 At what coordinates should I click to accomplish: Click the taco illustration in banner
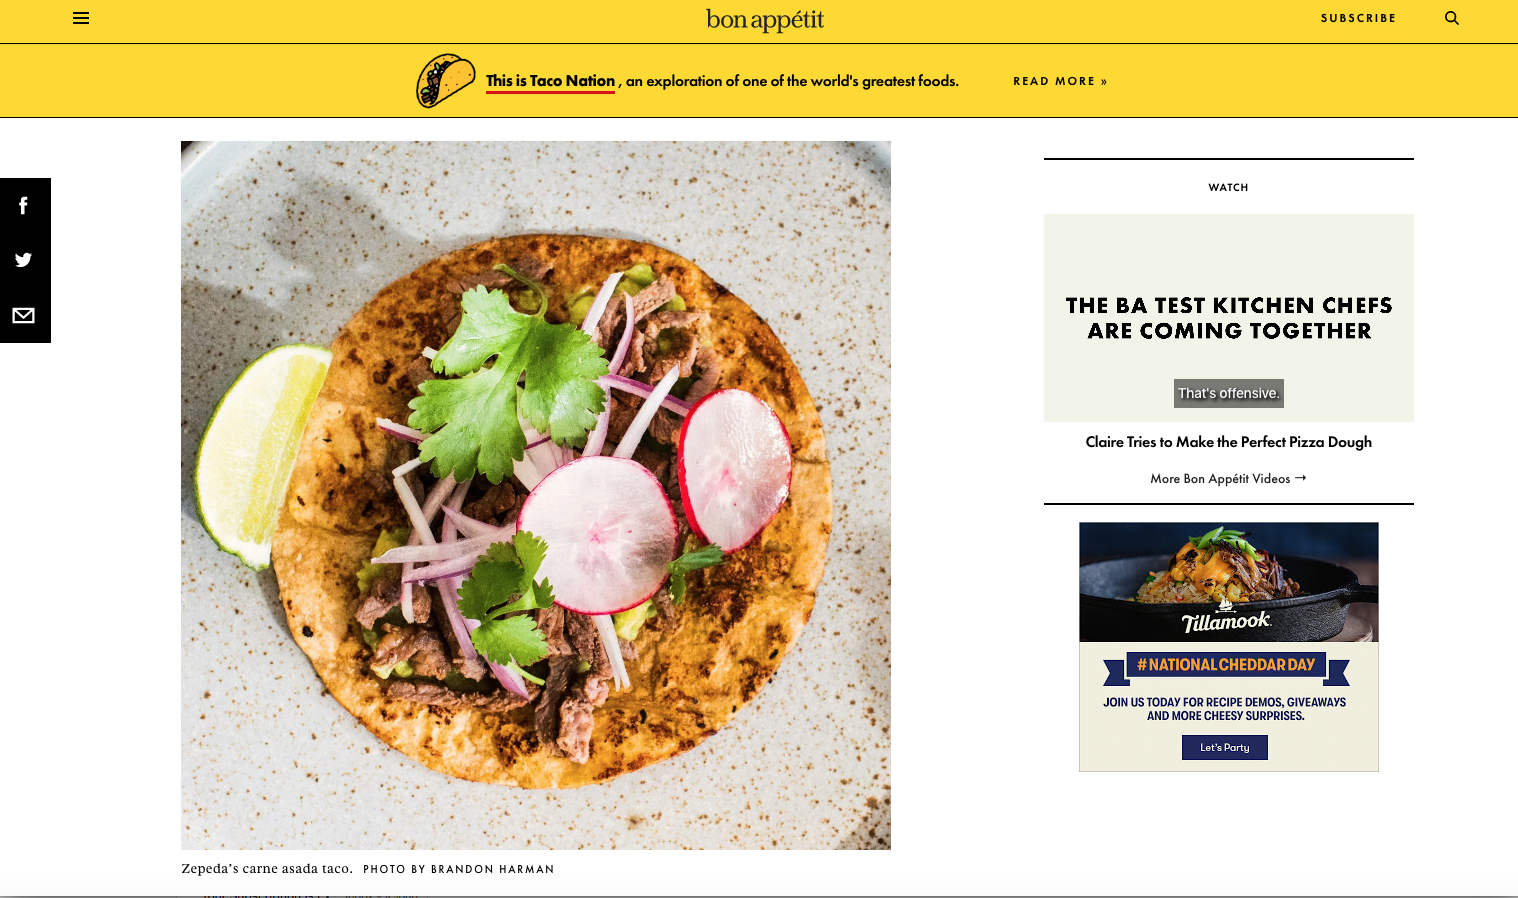[446, 81]
